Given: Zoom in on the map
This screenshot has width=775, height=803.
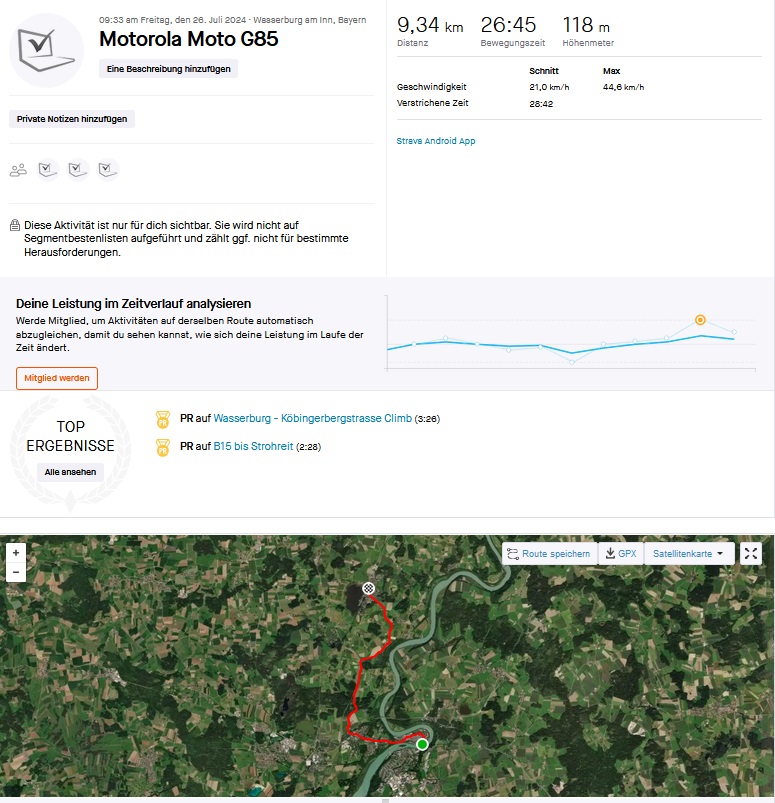Looking at the screenshot, I should click(x=15, y=552).
